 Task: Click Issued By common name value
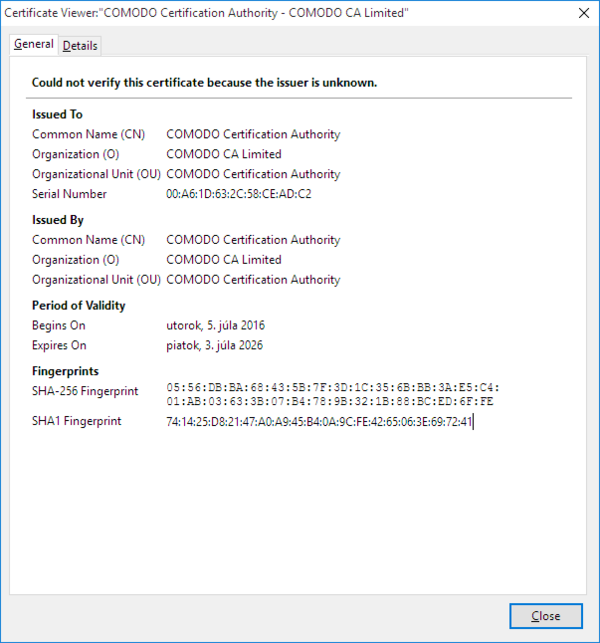click(253, 240)
